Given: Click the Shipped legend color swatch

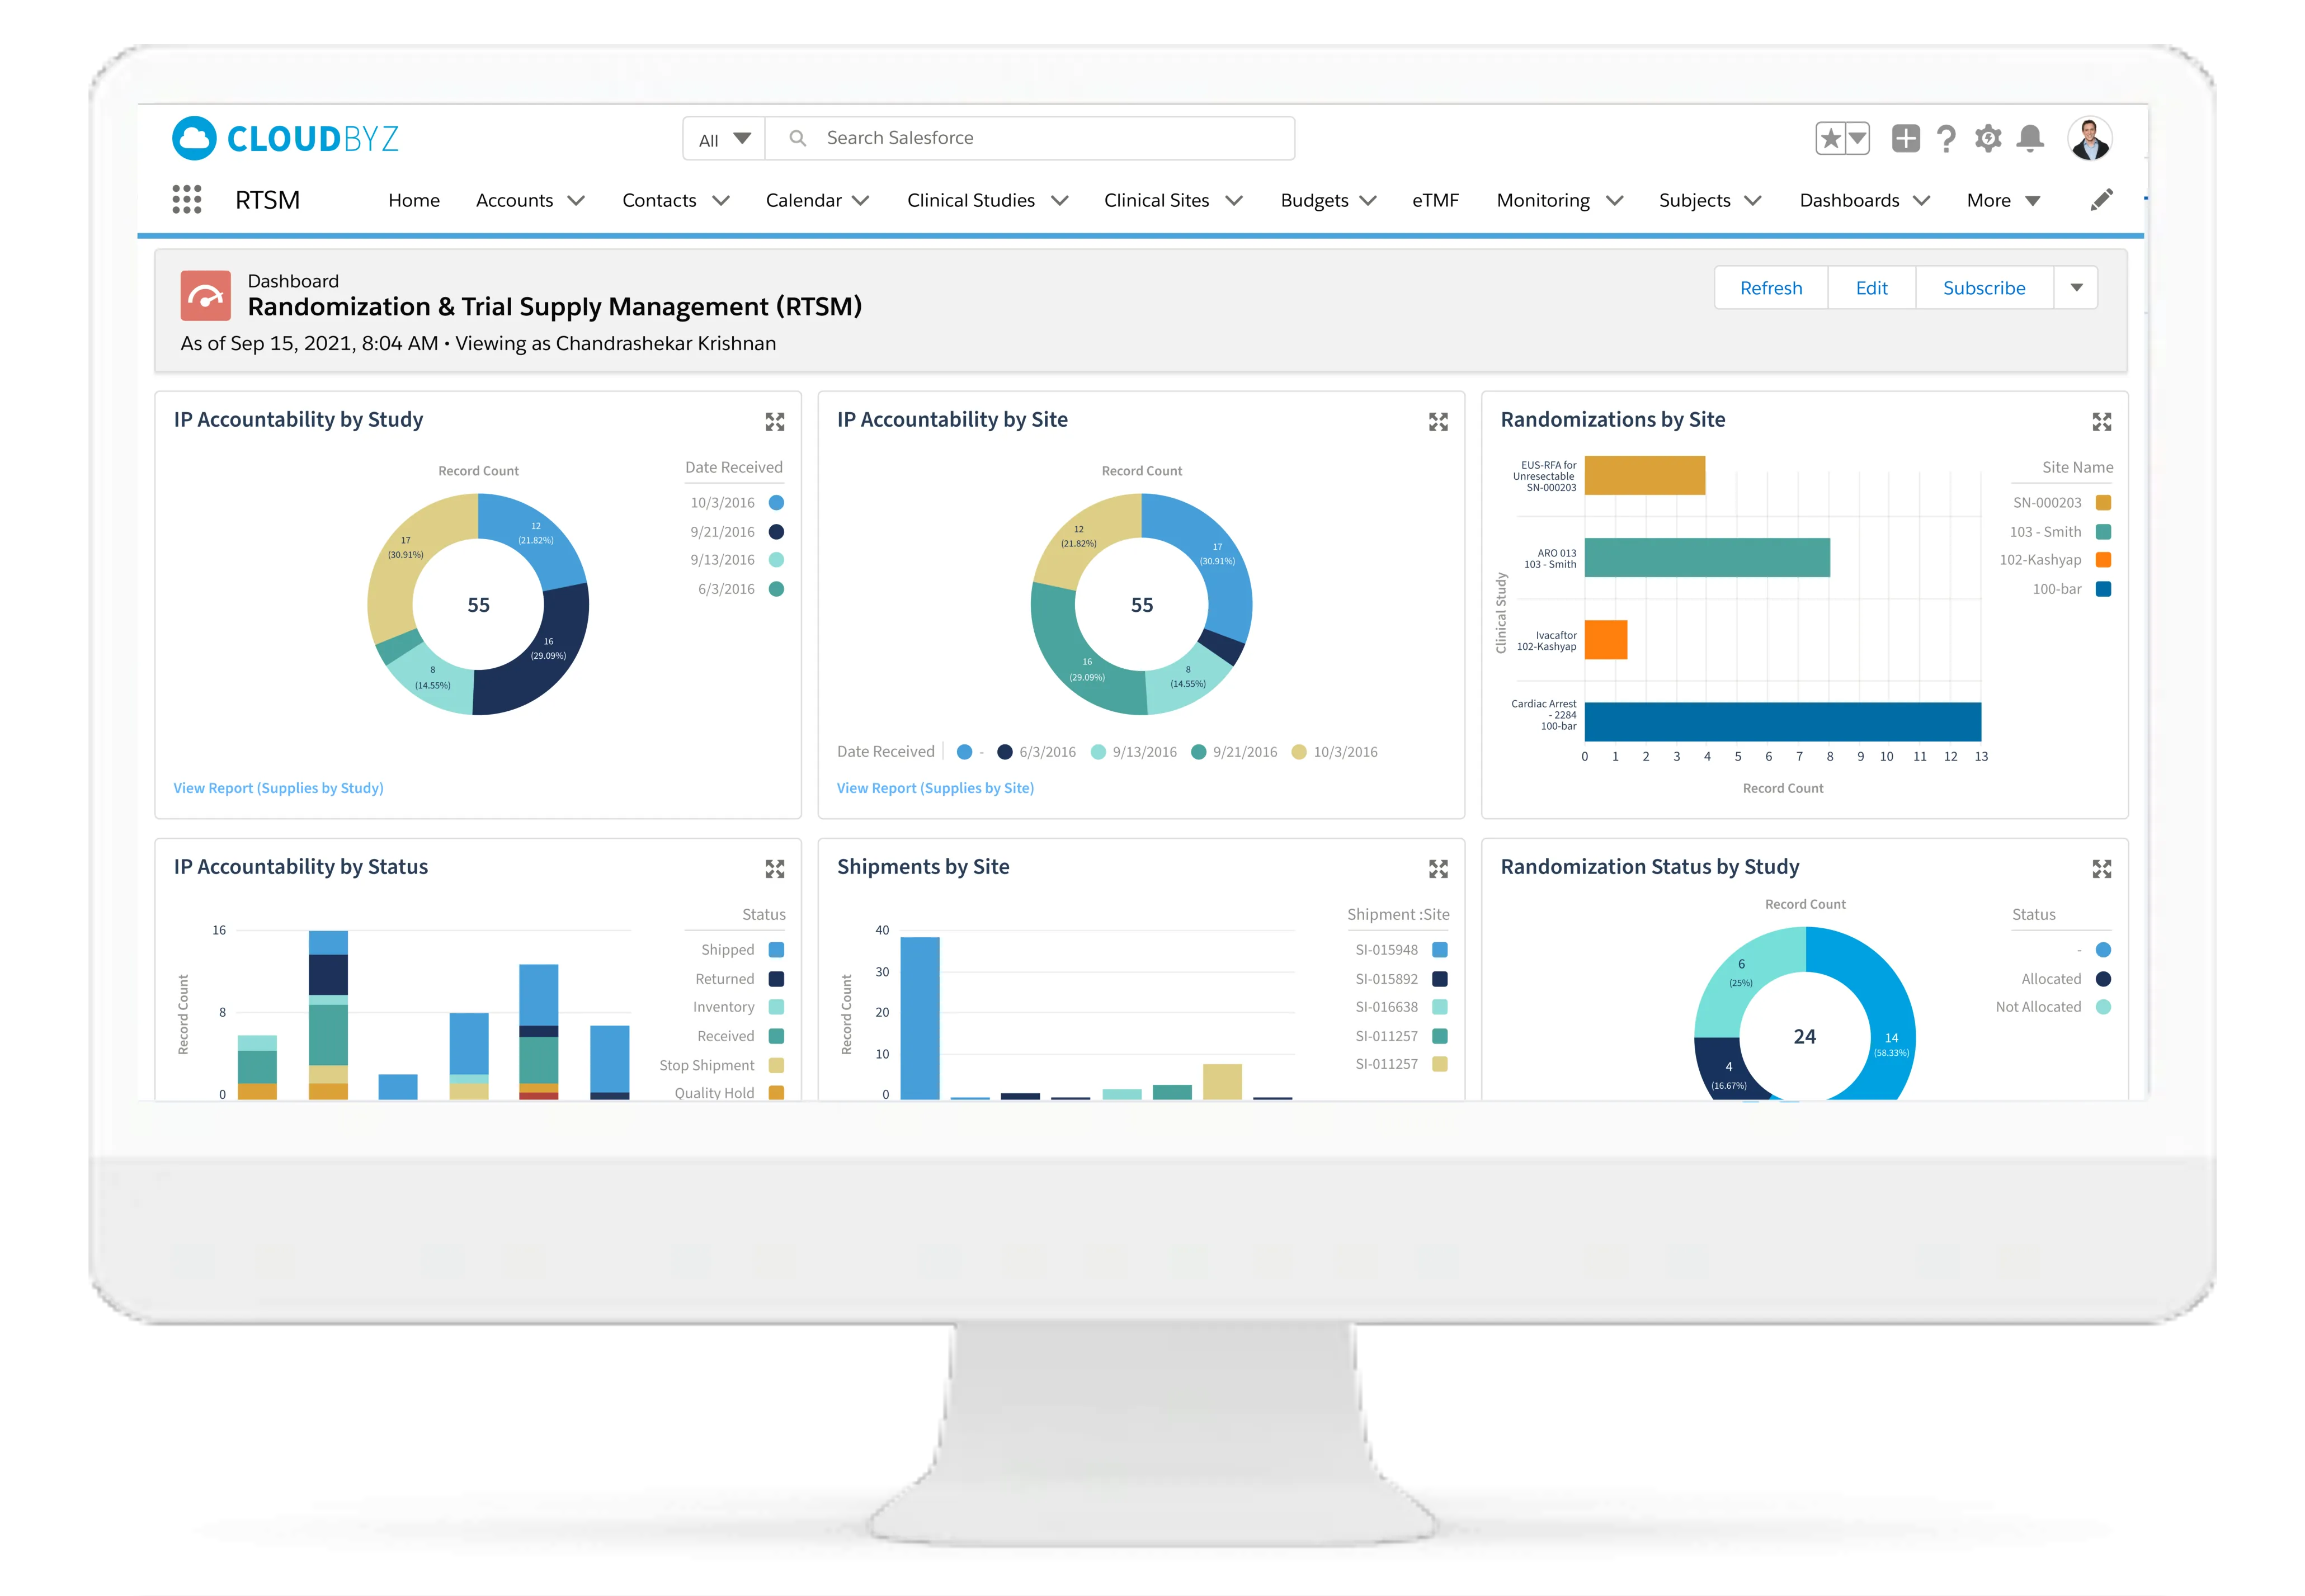Looking at the screenshot, I should point(776,950).
